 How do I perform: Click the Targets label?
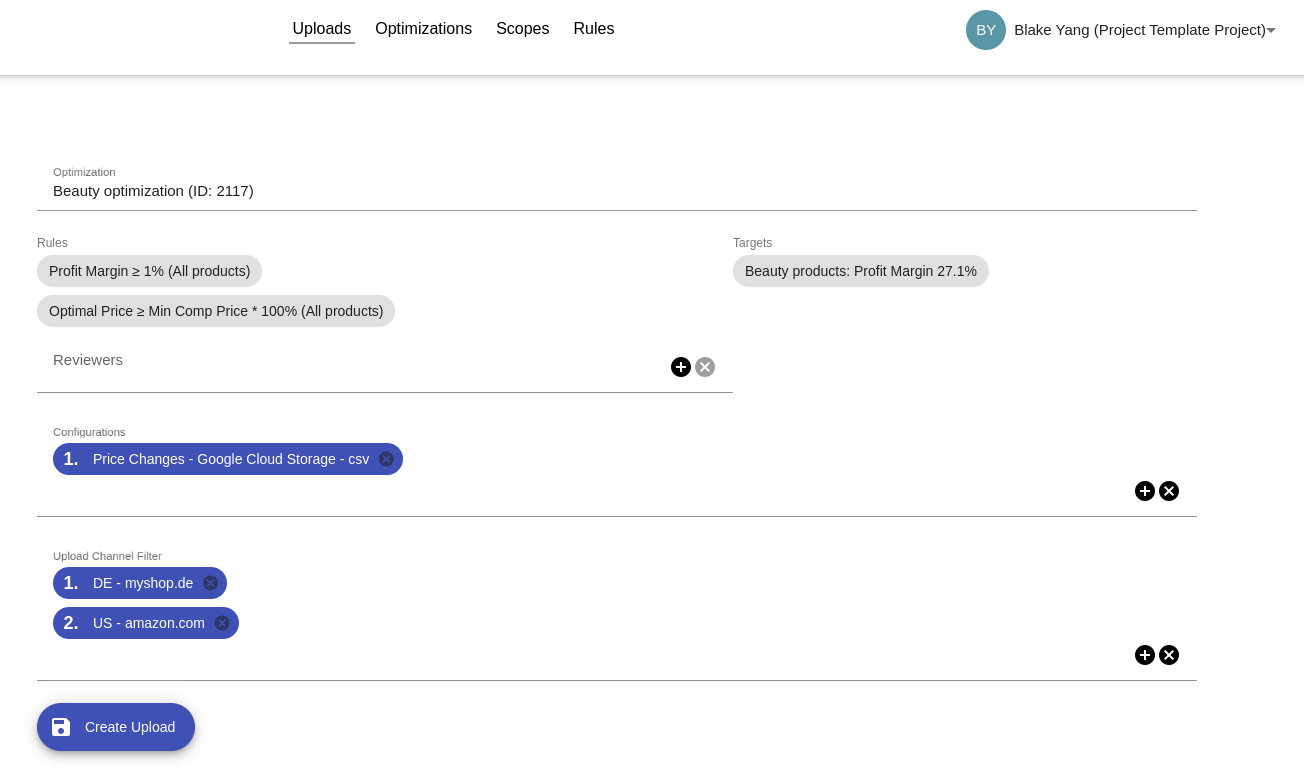tap(752, 243)
